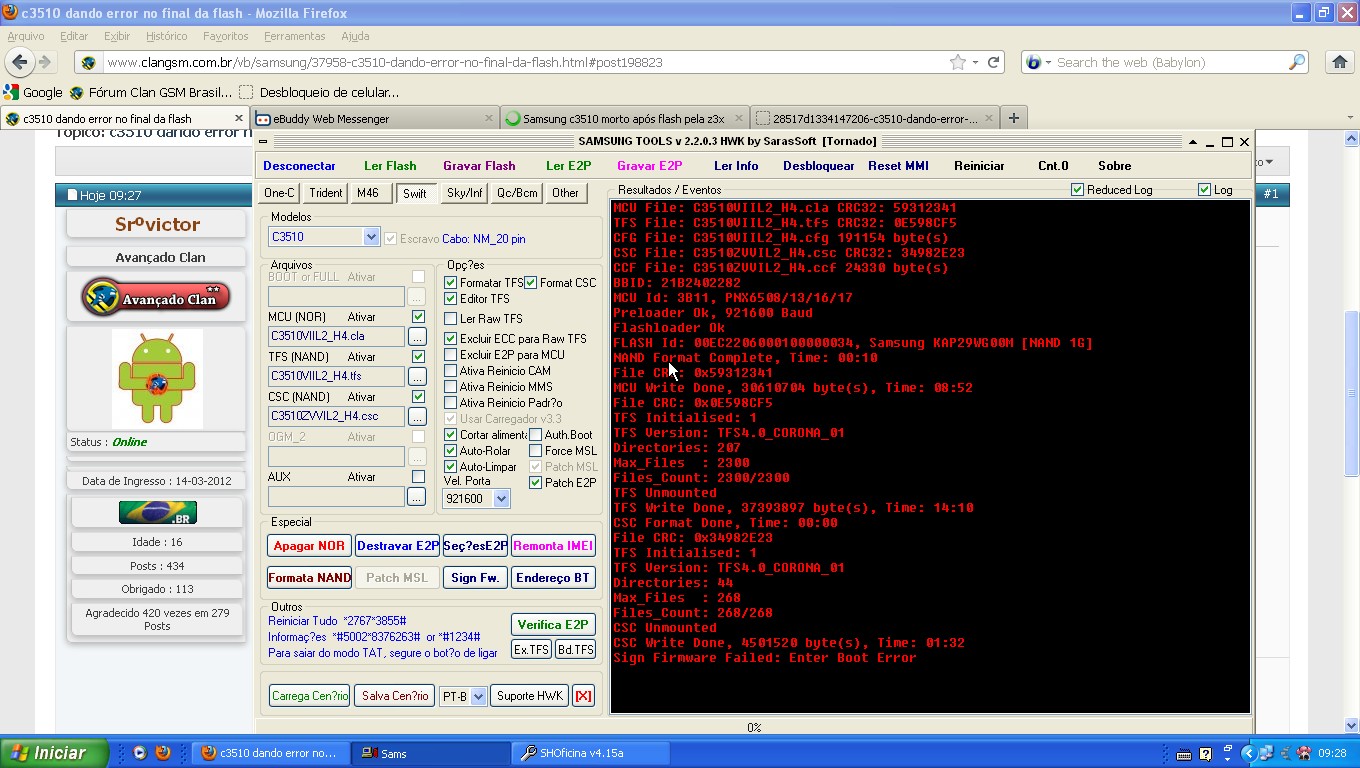
Task: Open SHOficina v4.15a taskbar item
Action: 591,753
